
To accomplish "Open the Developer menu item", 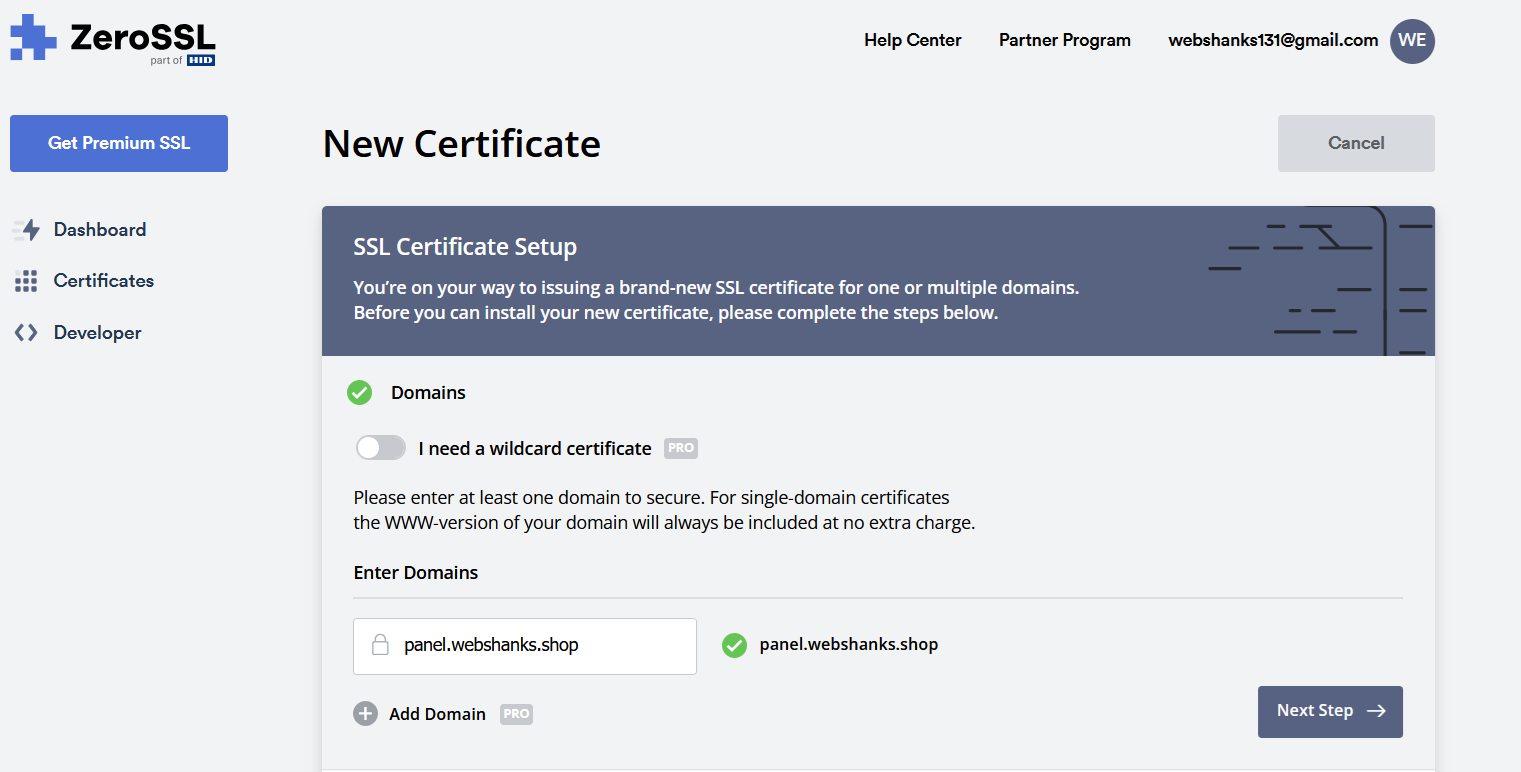I will click(98, 333).
